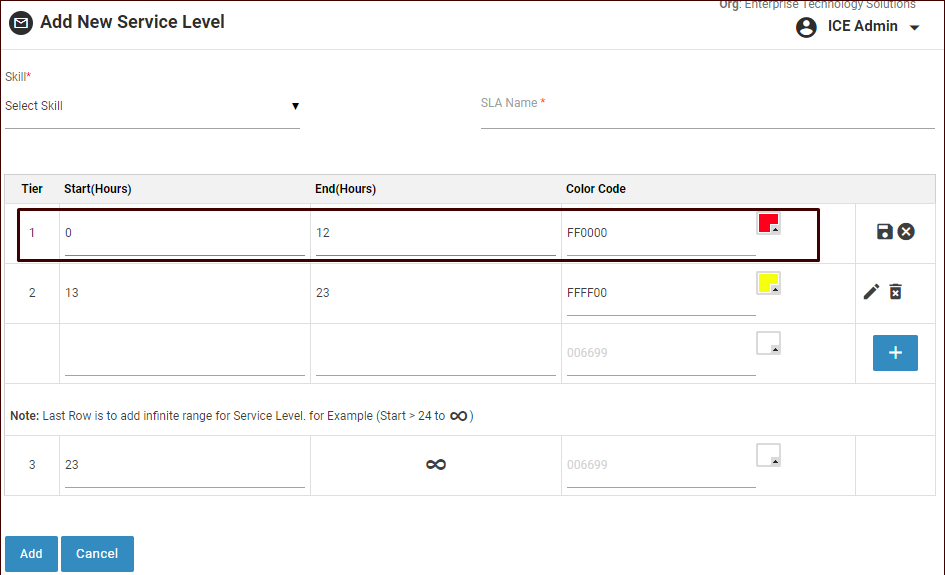The width and height of the screenshot is (945, 575).
Task: Click tier 1 End hours field showing 12
Action: 435,234
